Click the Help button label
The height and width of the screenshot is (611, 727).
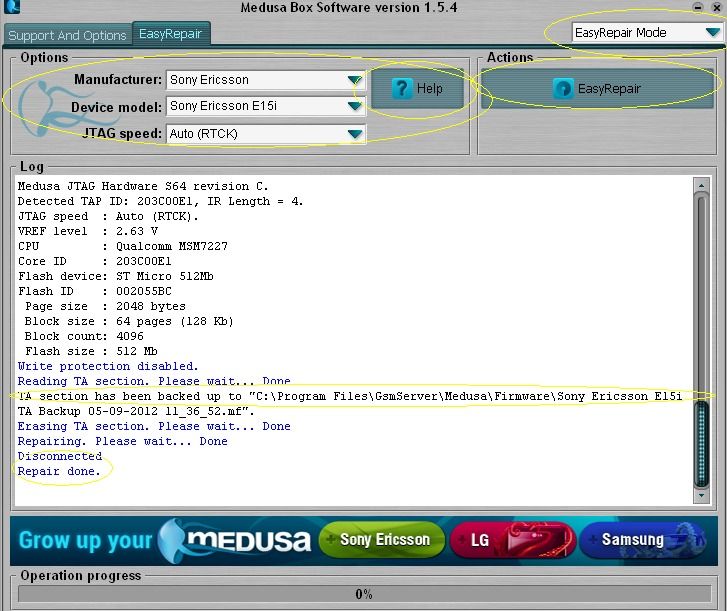(429, 88)
